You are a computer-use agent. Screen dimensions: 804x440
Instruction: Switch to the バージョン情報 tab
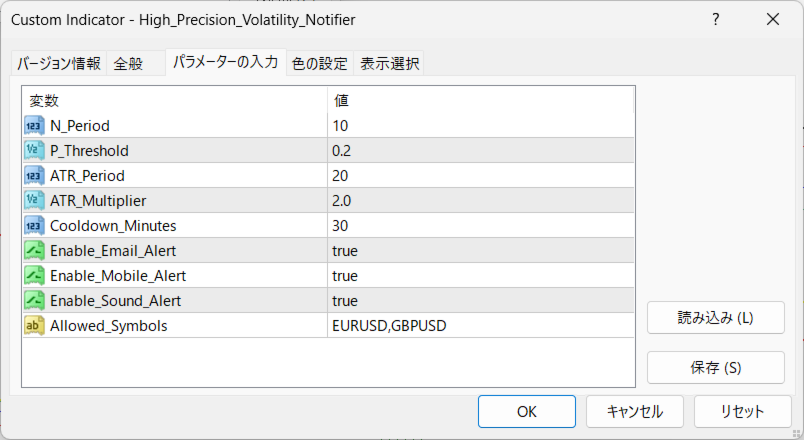coord(58,64)
